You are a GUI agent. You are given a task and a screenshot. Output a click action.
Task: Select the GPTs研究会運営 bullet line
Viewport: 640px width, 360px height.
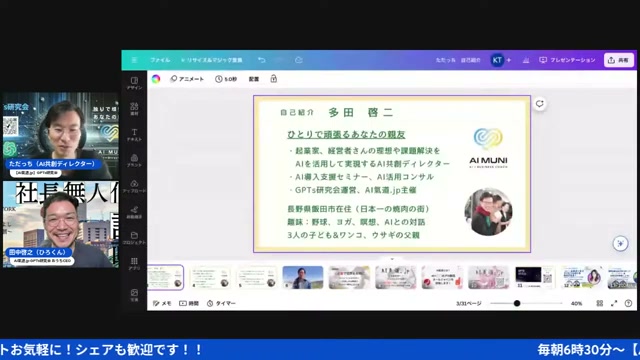coord(353,190)
